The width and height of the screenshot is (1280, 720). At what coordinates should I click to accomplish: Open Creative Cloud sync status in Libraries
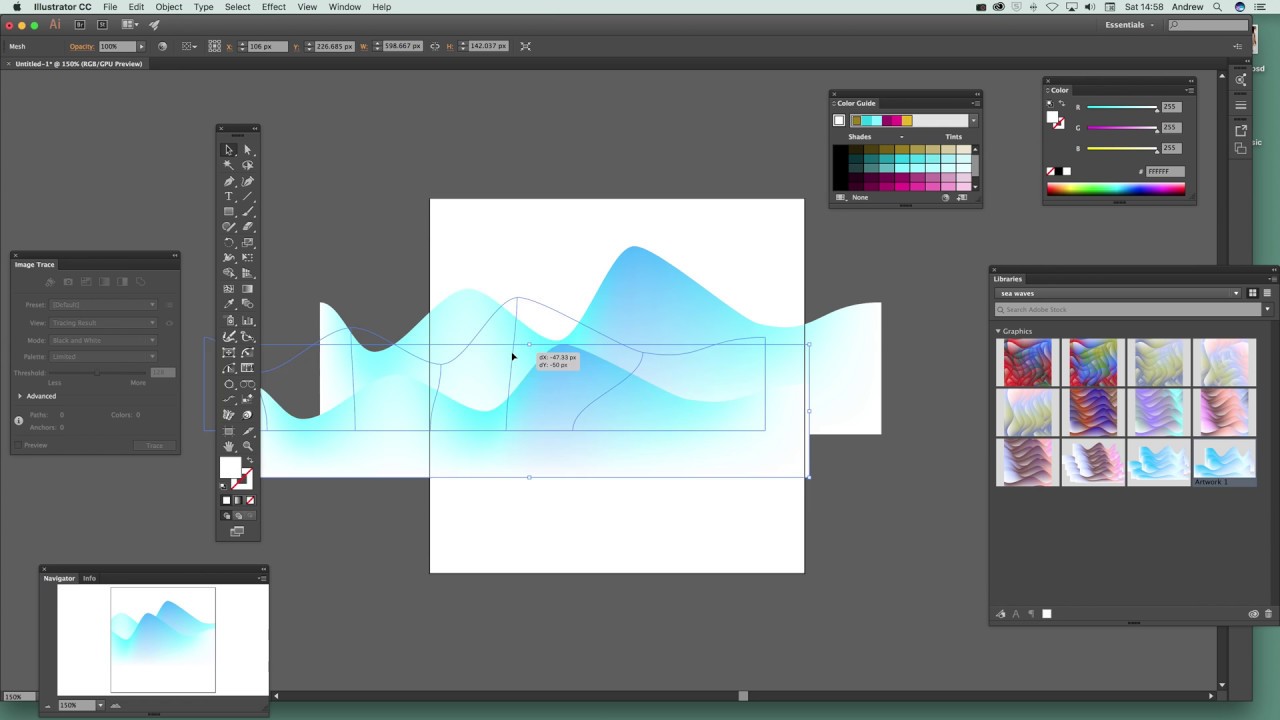point(1253,614)
